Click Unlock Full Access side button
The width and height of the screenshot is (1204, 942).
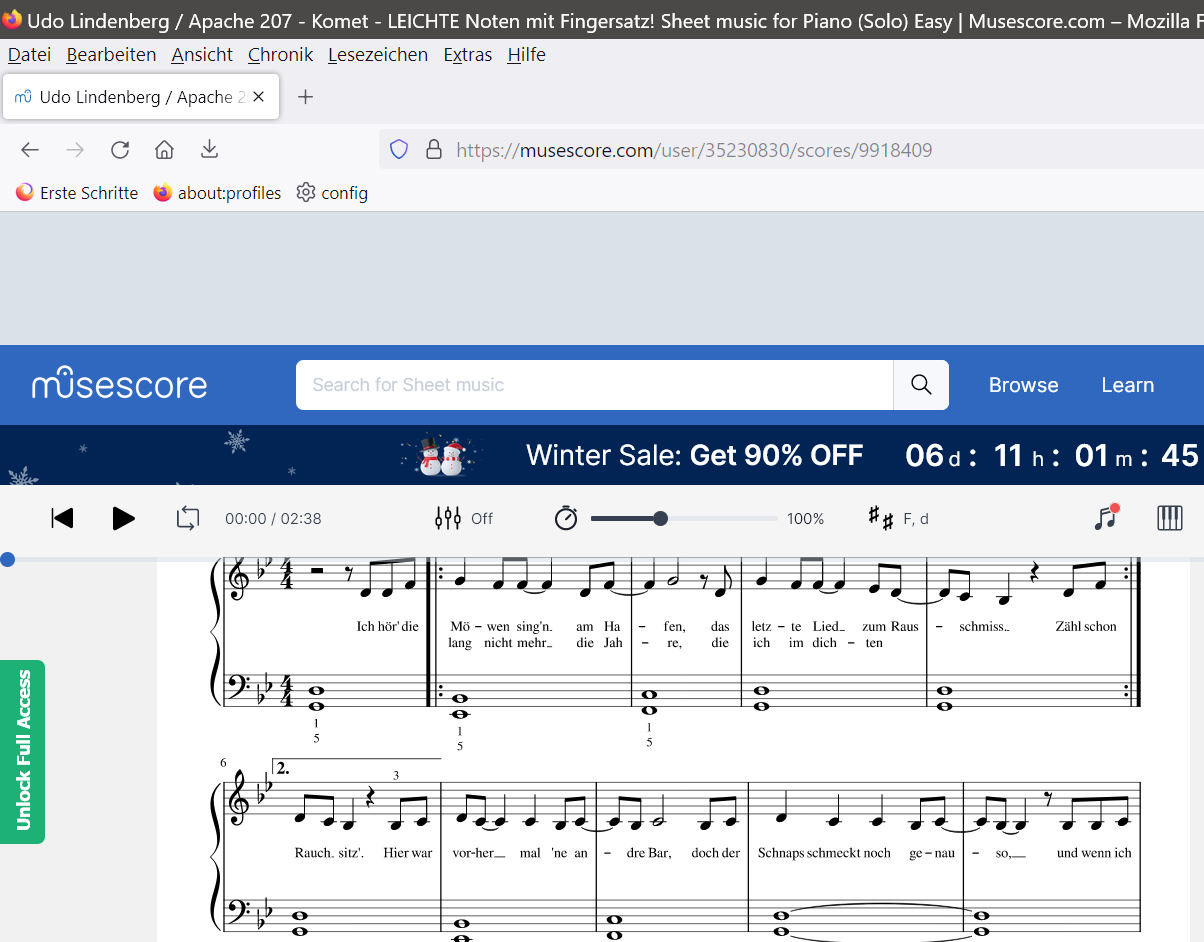click(x=23, y=751)
